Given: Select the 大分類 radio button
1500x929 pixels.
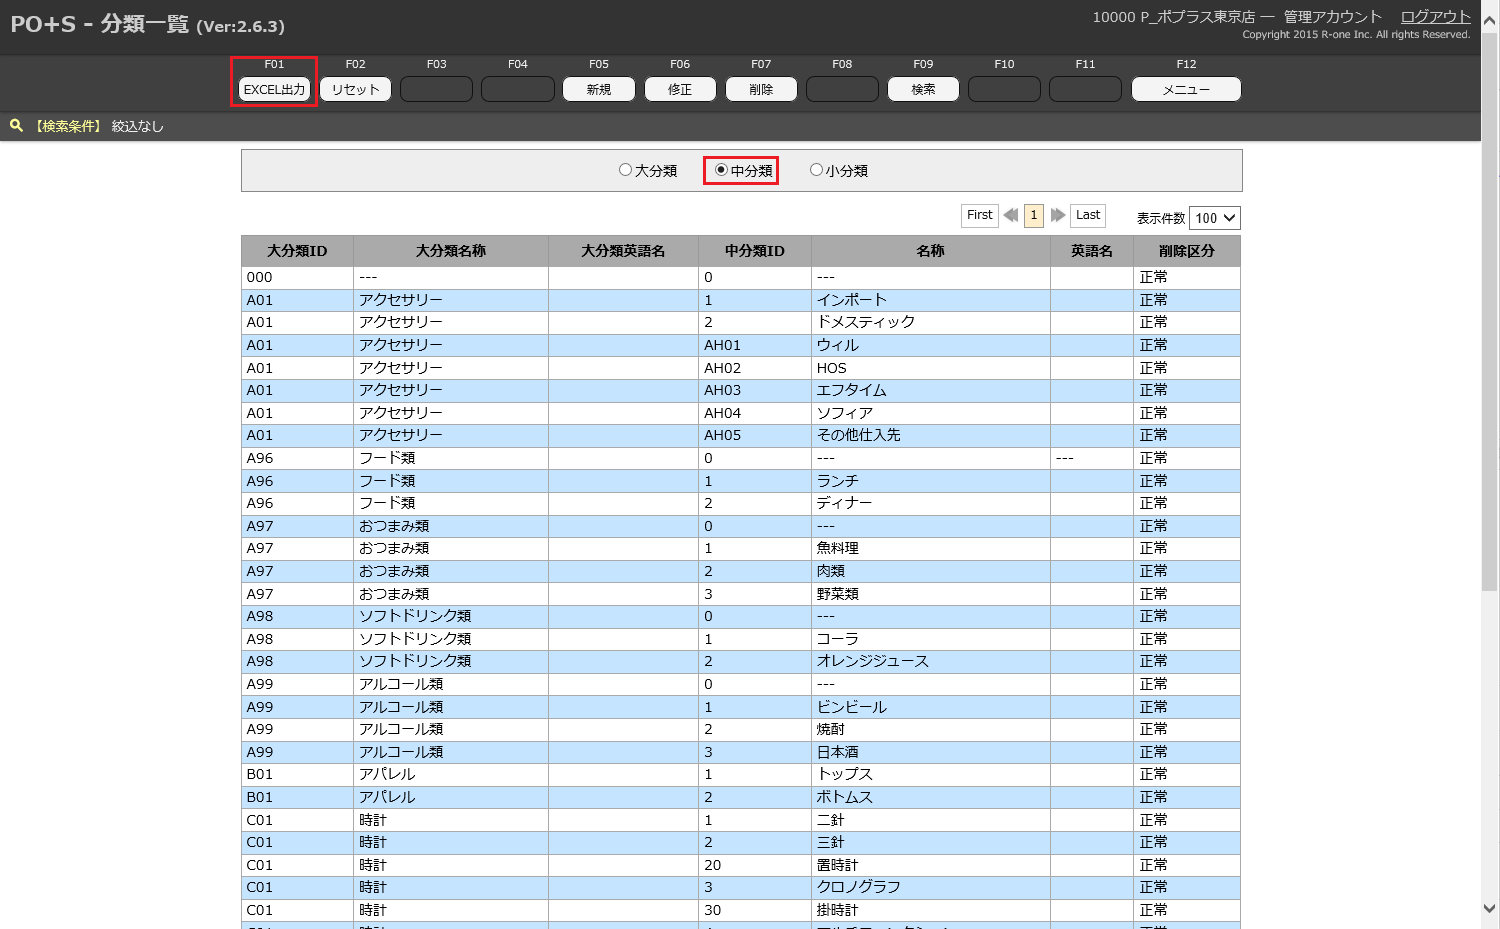Looking at the screenshot, I should pos(626,170).
